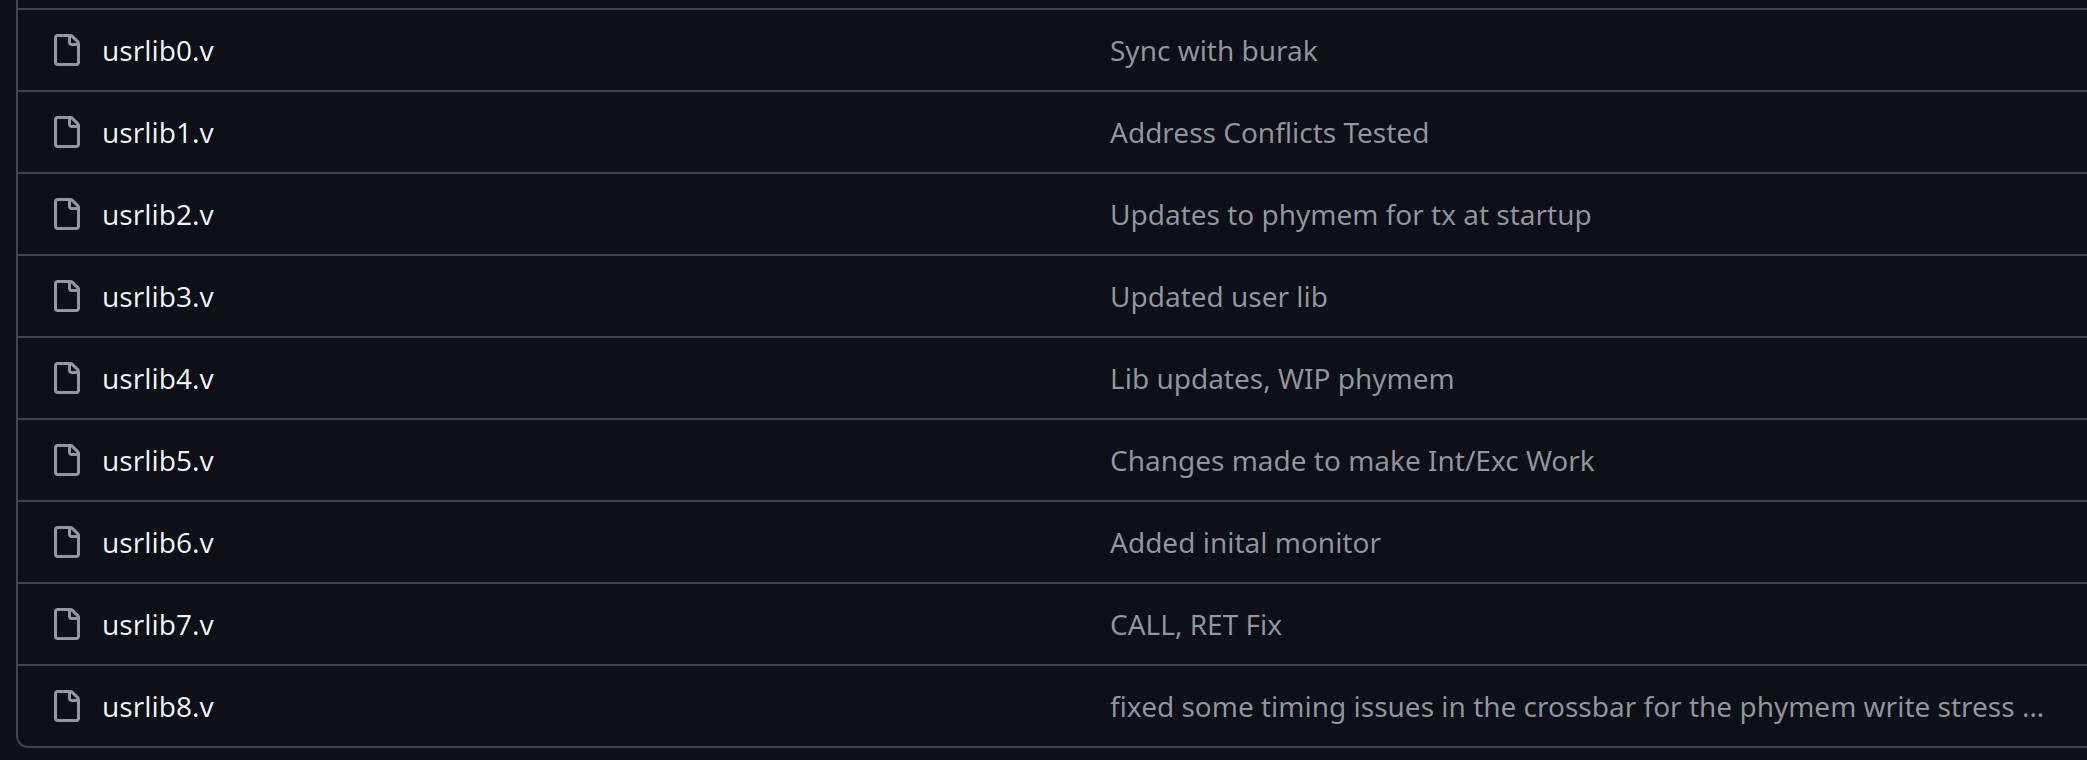Open the usrlib4.v file
This screenshot has height=760, width=2087.
pyautogui.click(x=158, y=379)
